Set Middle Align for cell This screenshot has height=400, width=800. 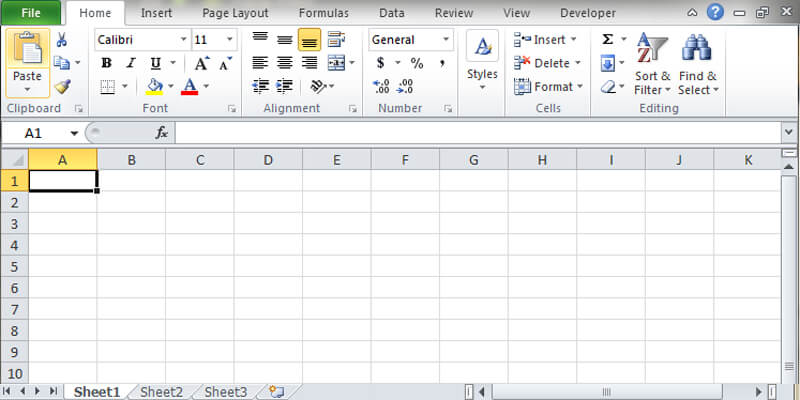point(285,40)
